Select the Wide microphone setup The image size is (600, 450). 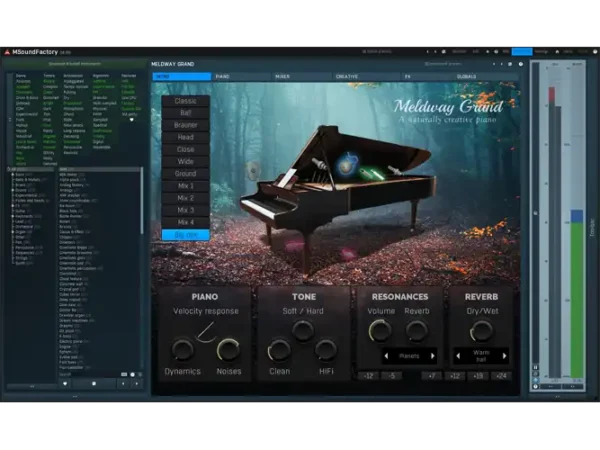coord(186,161)
